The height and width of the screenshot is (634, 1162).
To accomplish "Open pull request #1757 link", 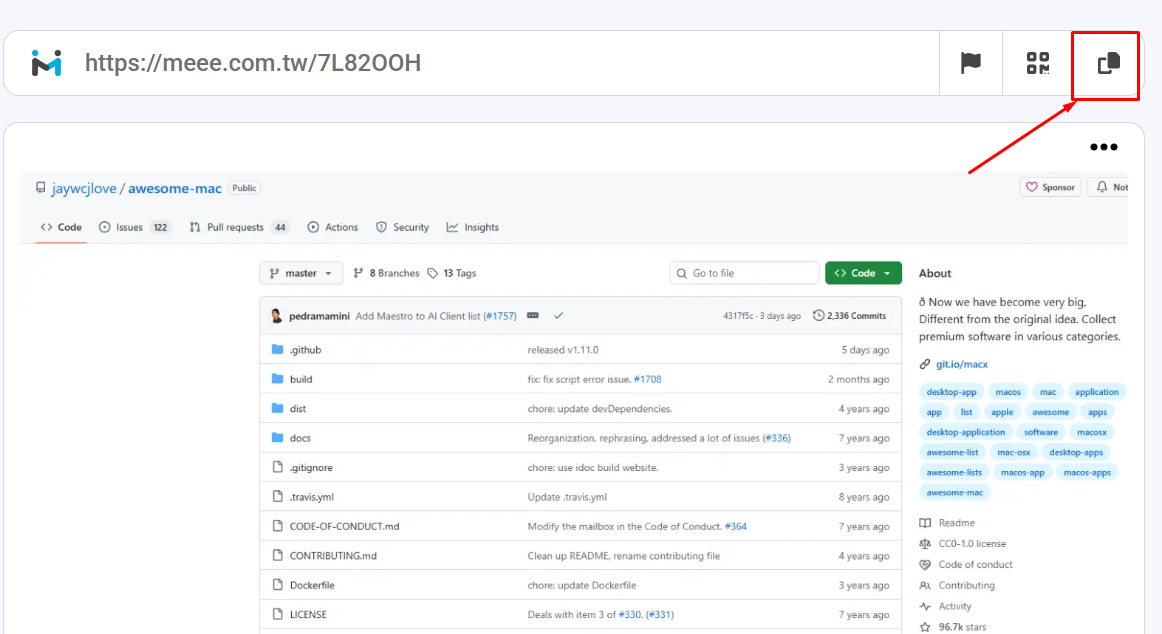I will click(500, 316).
